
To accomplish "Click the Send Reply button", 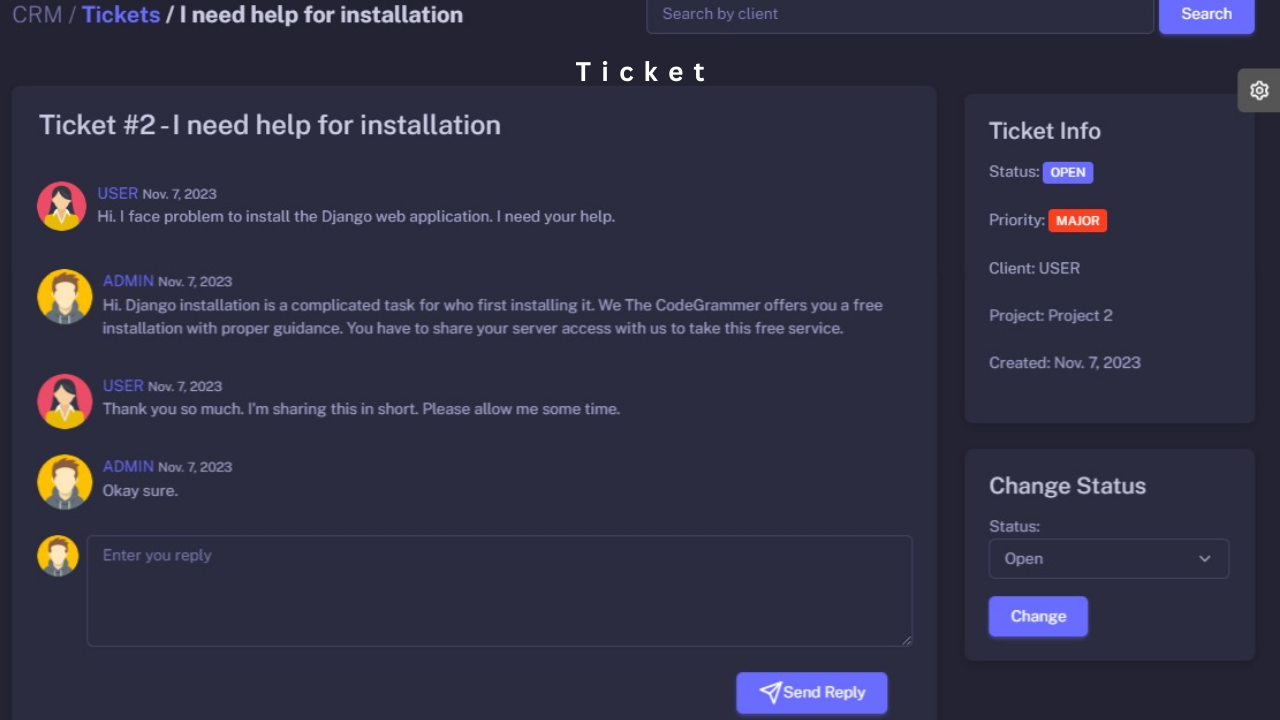I will pos(811,692).
